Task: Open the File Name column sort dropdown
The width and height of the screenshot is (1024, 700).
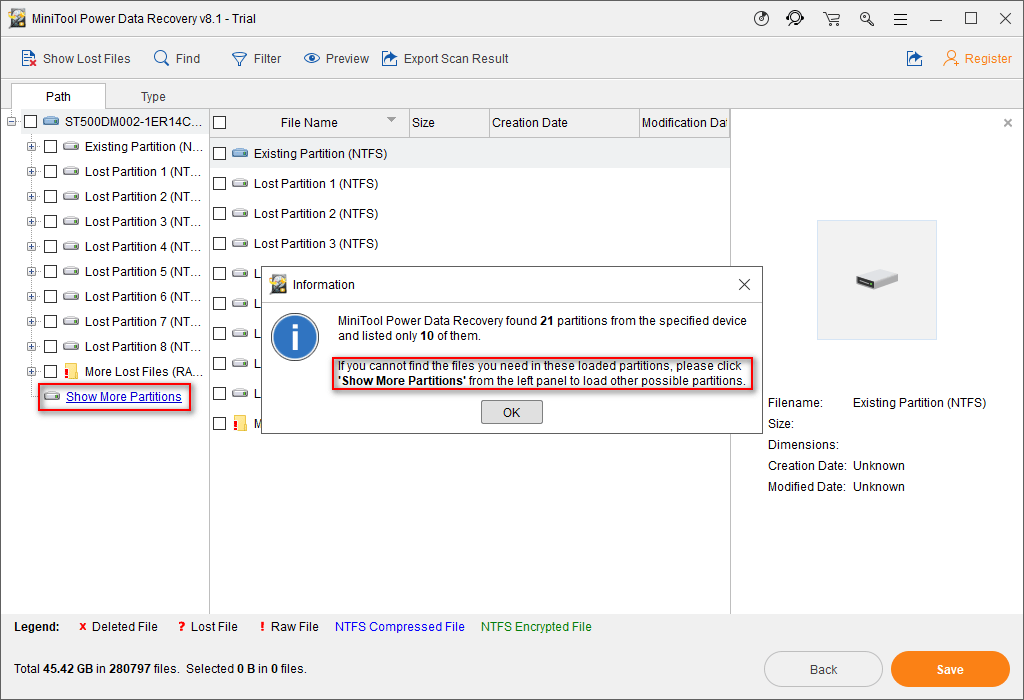Action: tap(393, 122)
